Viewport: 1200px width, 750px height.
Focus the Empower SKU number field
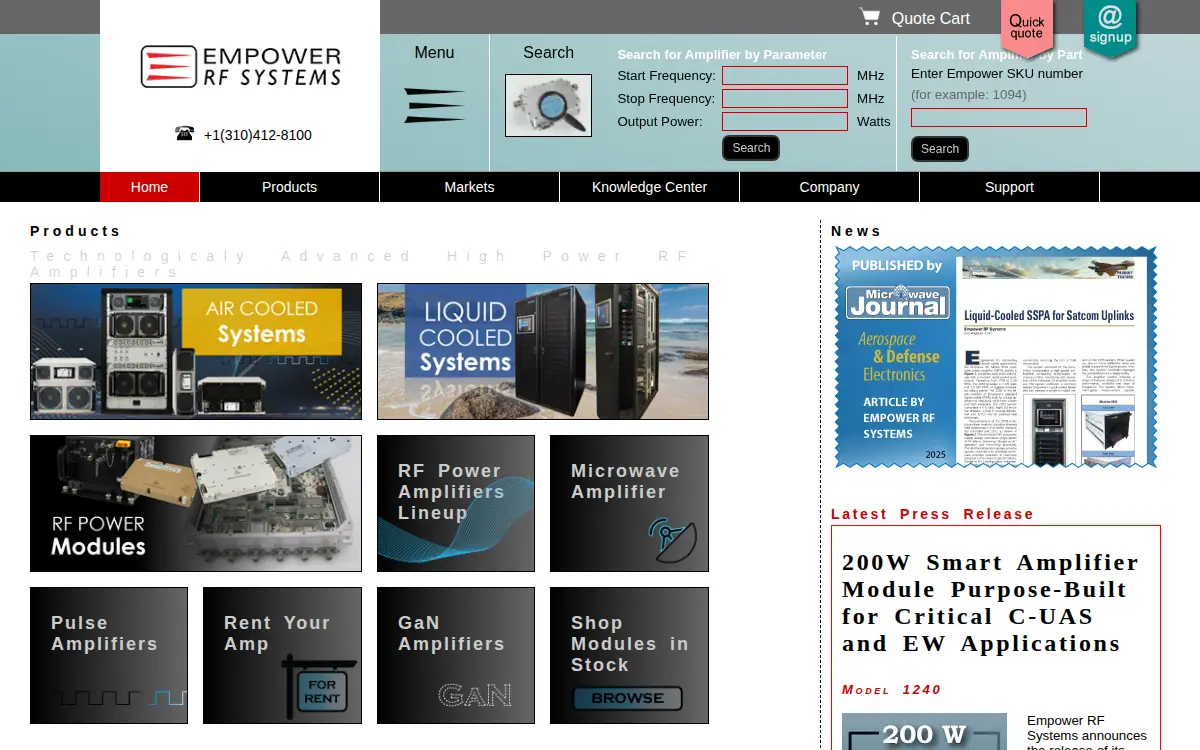click(x=998, y=117)
